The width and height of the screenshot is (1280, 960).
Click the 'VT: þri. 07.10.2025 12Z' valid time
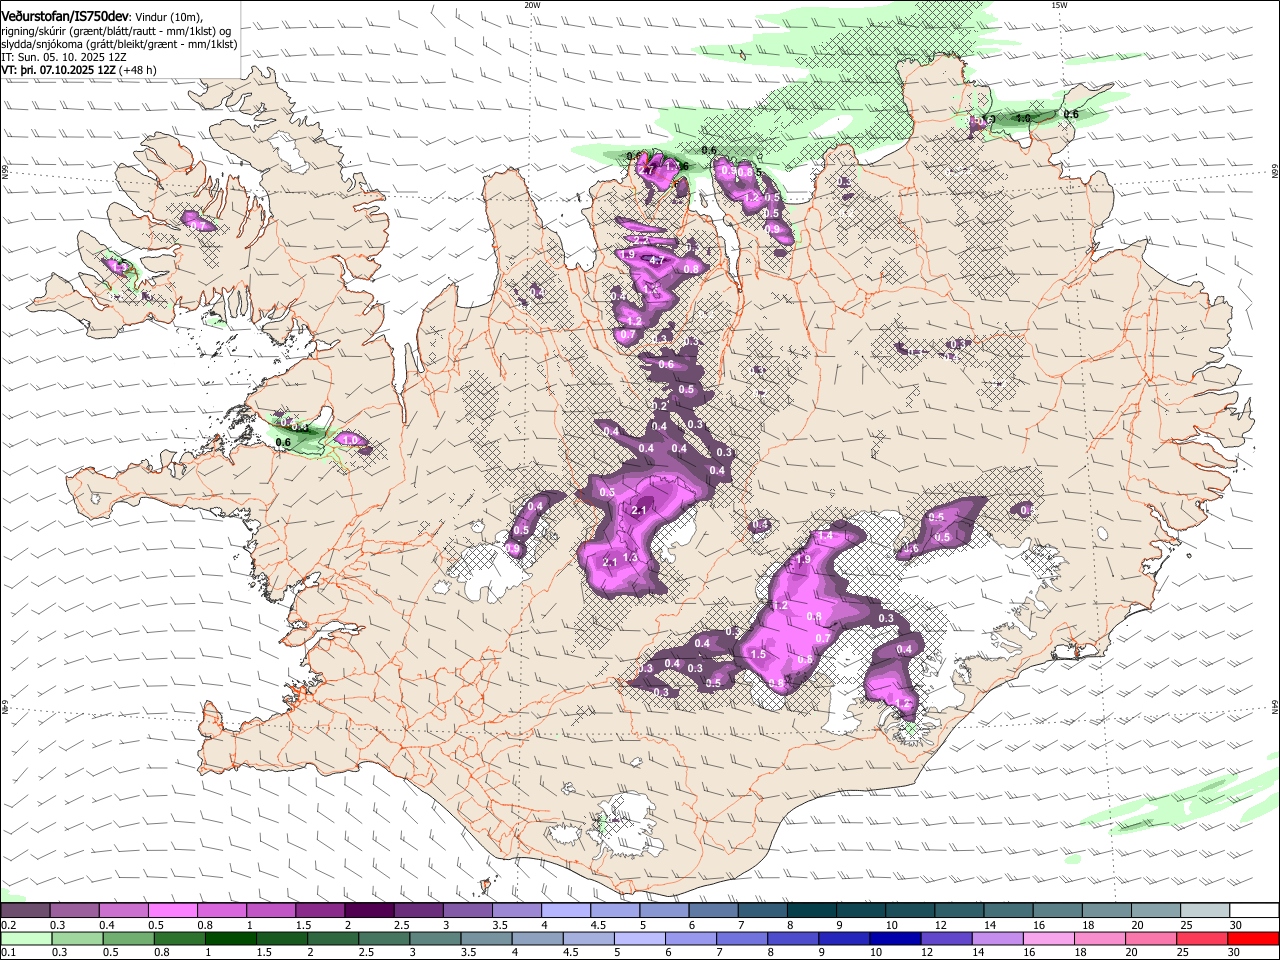(x=58, y=70)
